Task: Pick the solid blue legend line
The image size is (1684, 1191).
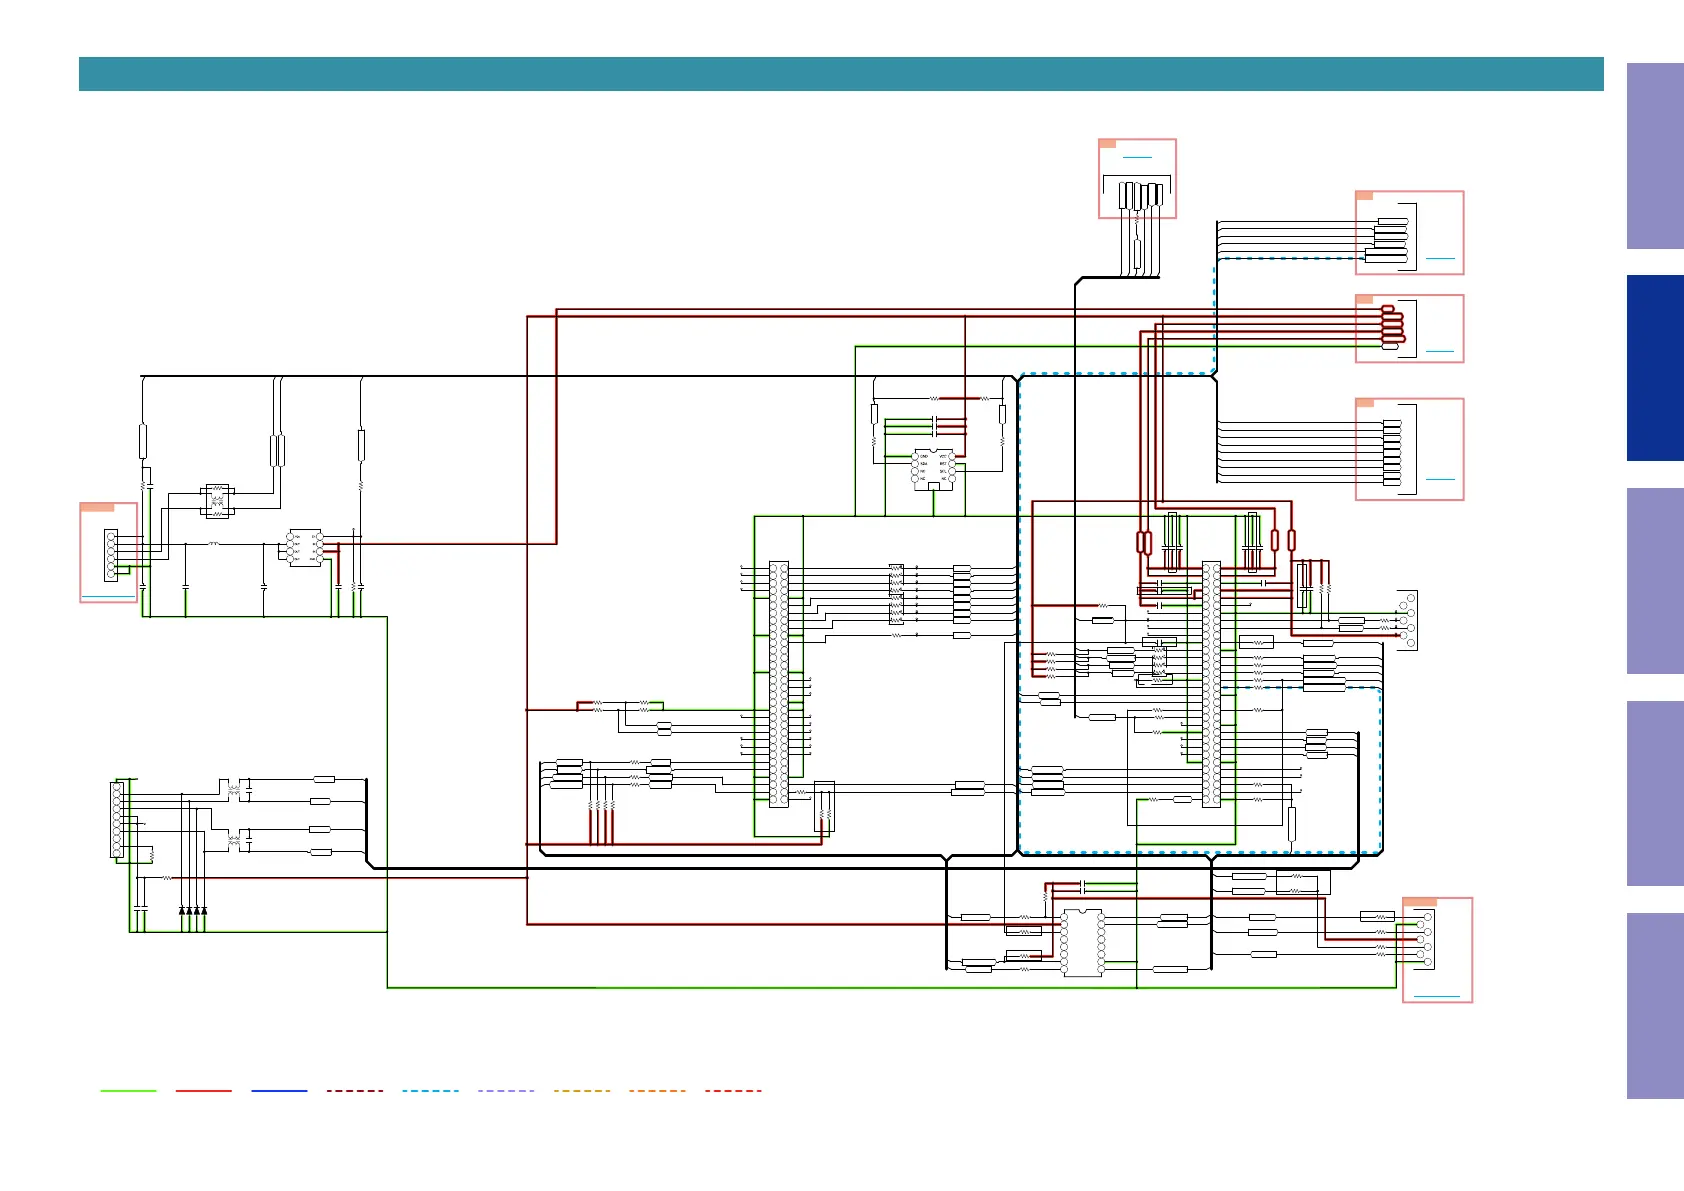Action: click(x=279, y=1090)
